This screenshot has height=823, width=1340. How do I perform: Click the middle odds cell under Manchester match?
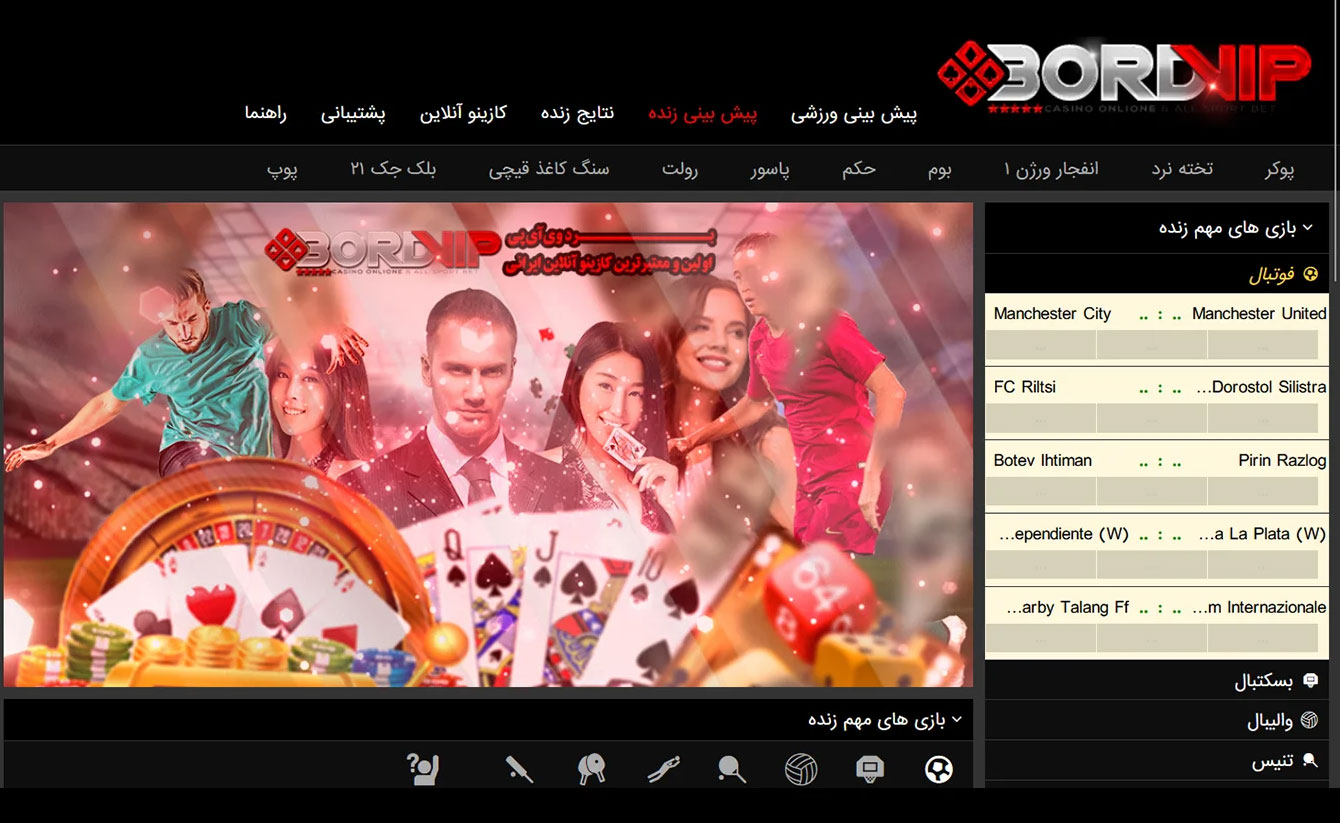[1151, 345]
